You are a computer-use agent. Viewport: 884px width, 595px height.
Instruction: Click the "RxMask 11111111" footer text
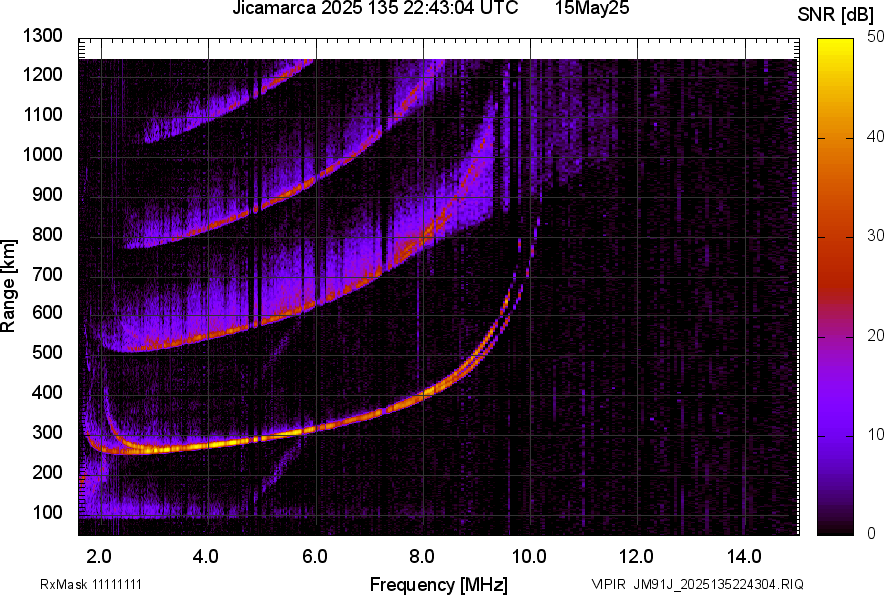point(91,584)
